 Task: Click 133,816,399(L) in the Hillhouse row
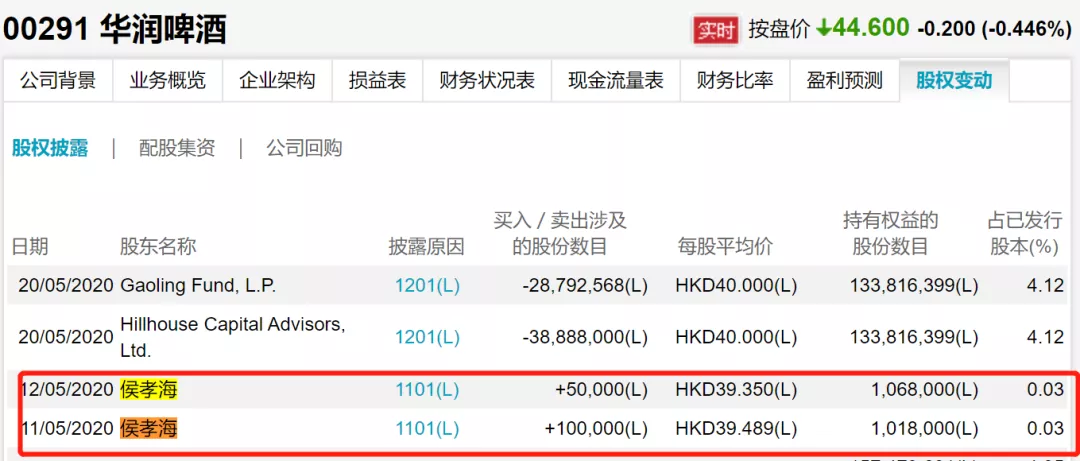click(916, 337)
